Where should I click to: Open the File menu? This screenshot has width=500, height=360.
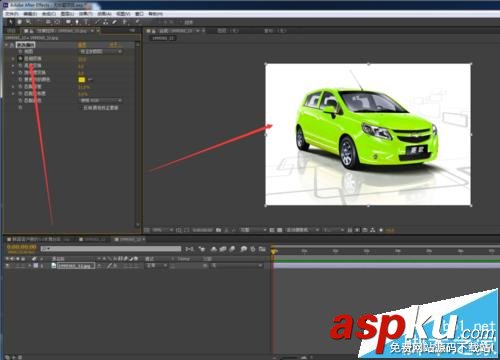[12, 14]
